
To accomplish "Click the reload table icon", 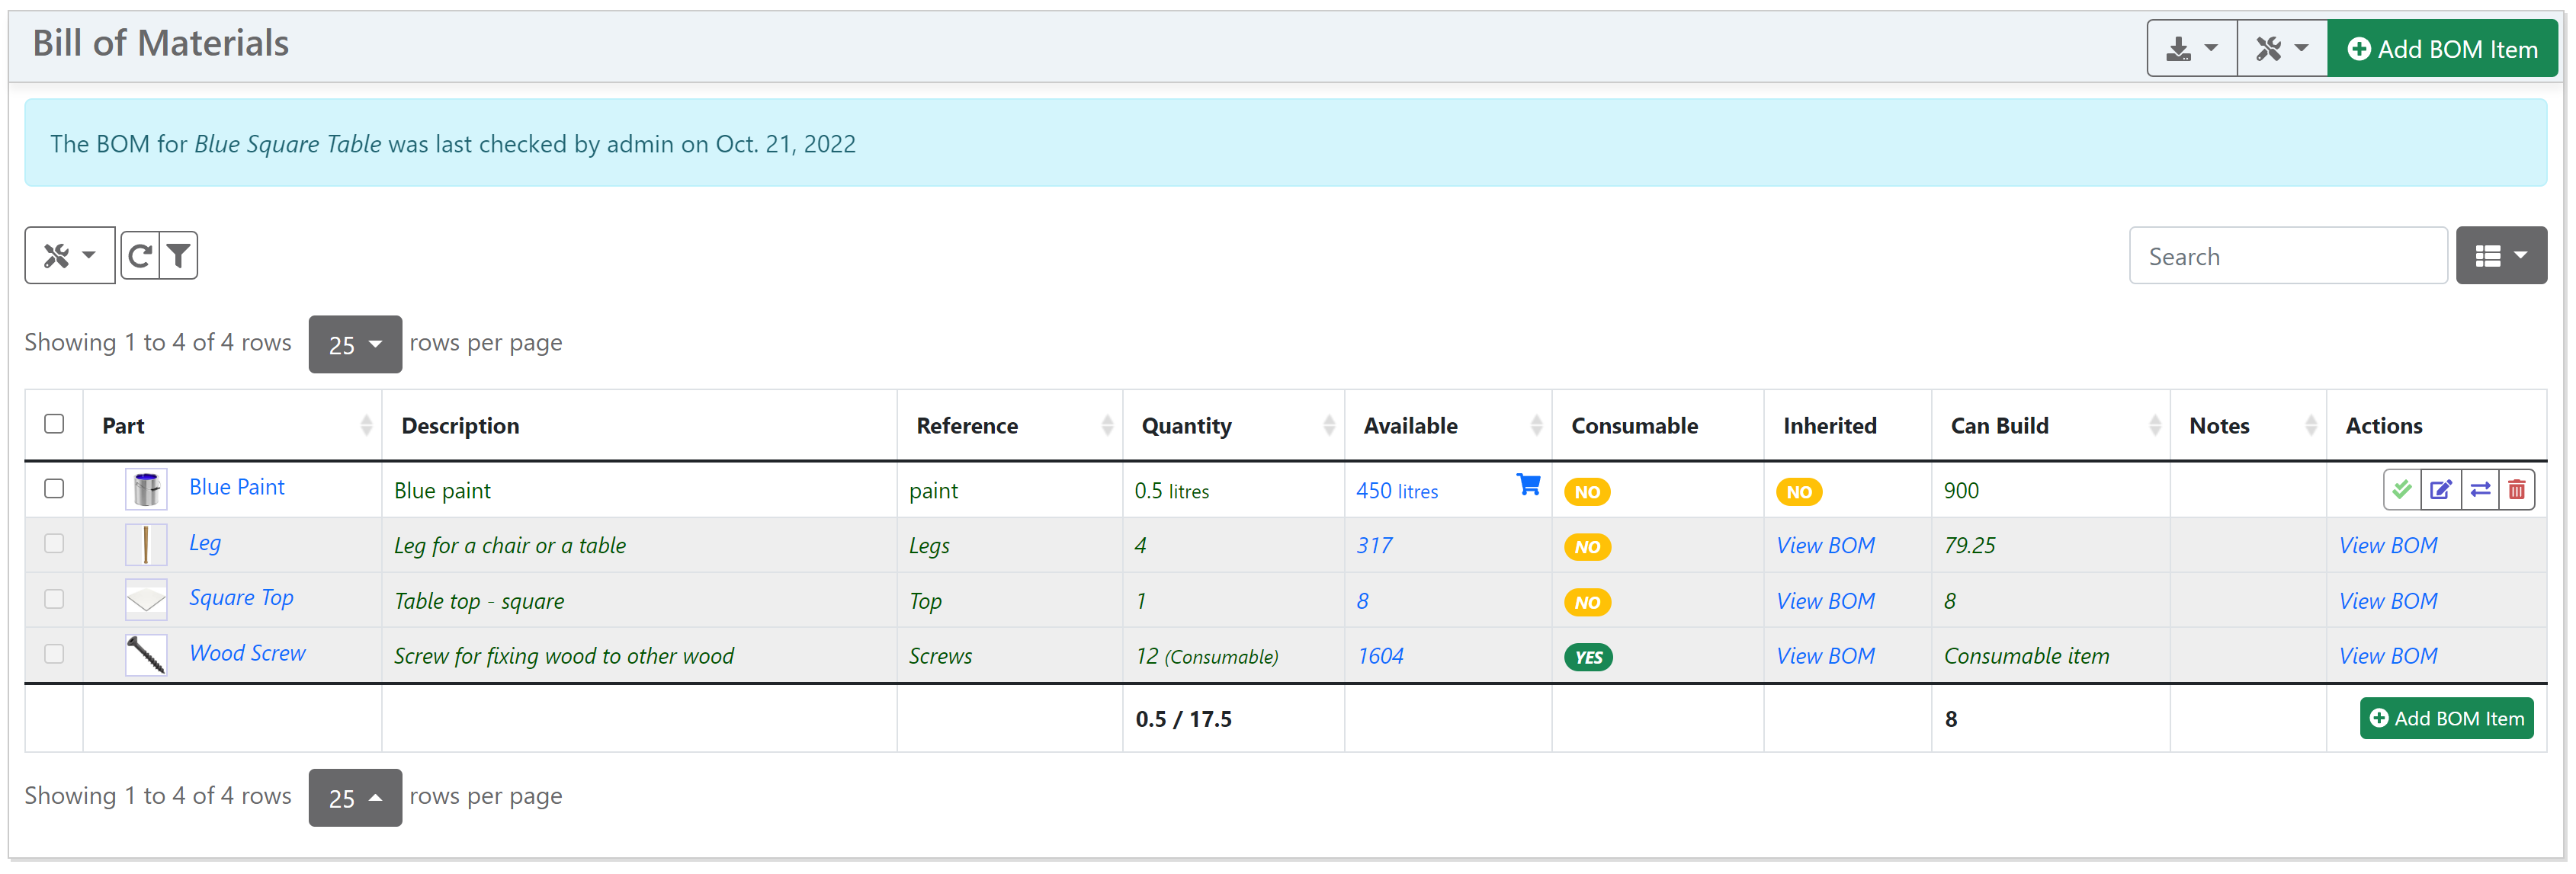I will pyautogui.click(x=140, y=256).
